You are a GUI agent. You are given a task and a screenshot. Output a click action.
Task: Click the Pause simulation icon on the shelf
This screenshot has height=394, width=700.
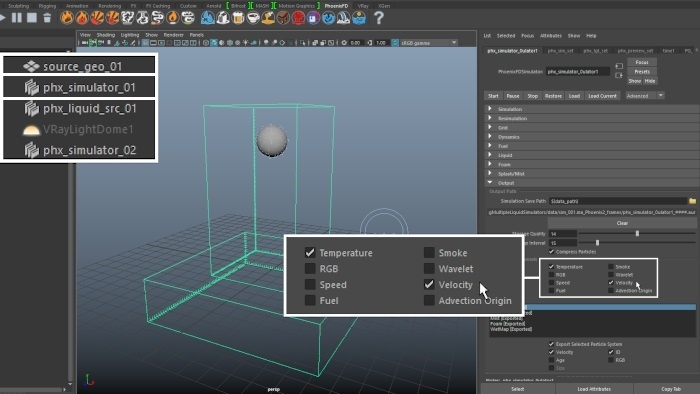17,18
